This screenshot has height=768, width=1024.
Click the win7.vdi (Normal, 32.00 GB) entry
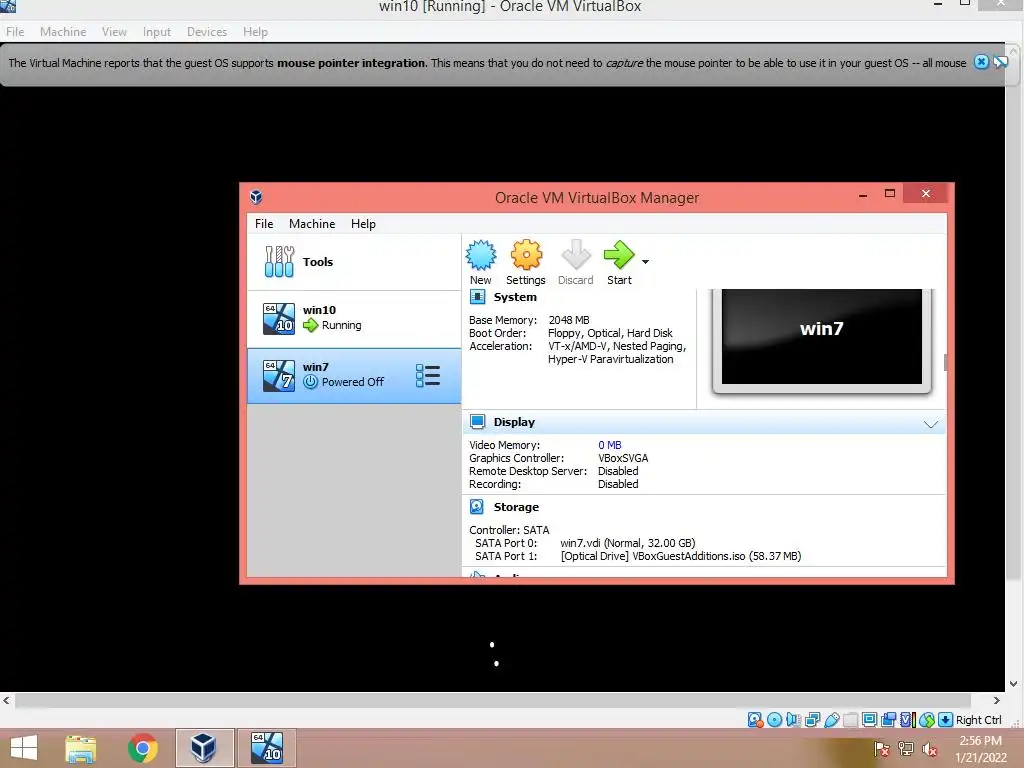pos(628,543)
